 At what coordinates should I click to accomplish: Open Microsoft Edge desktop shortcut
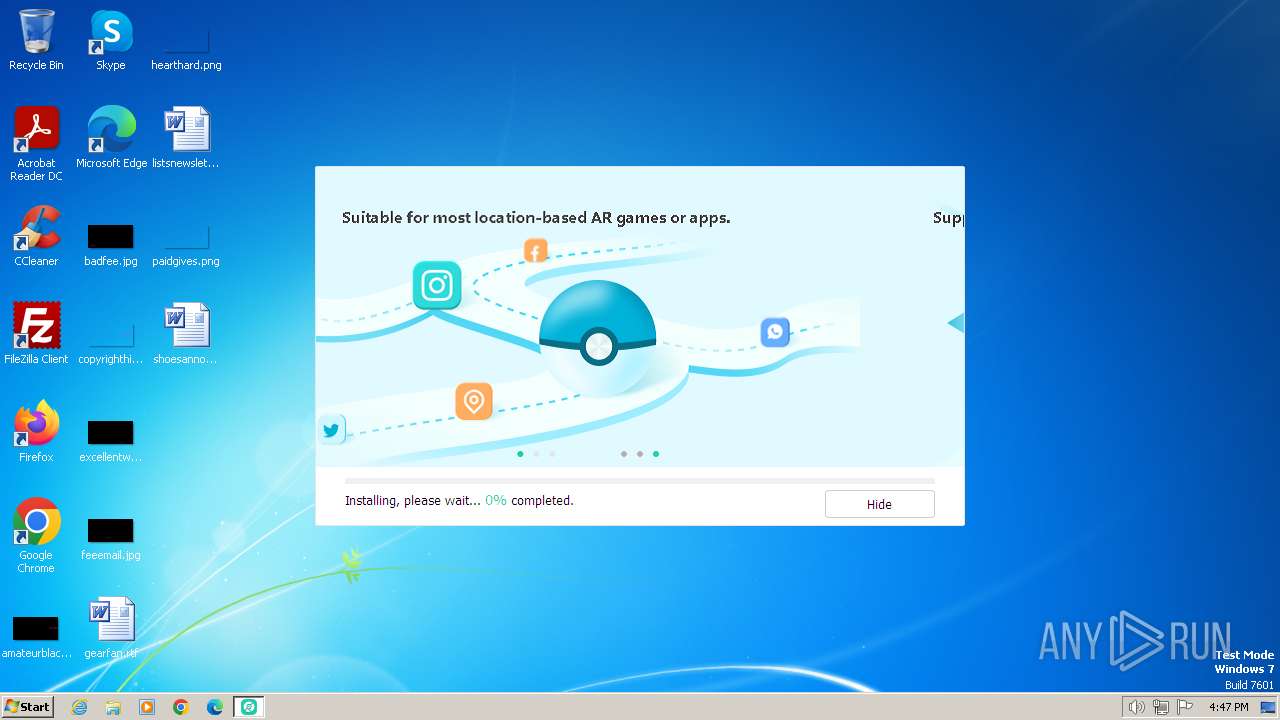click(111, 138)
